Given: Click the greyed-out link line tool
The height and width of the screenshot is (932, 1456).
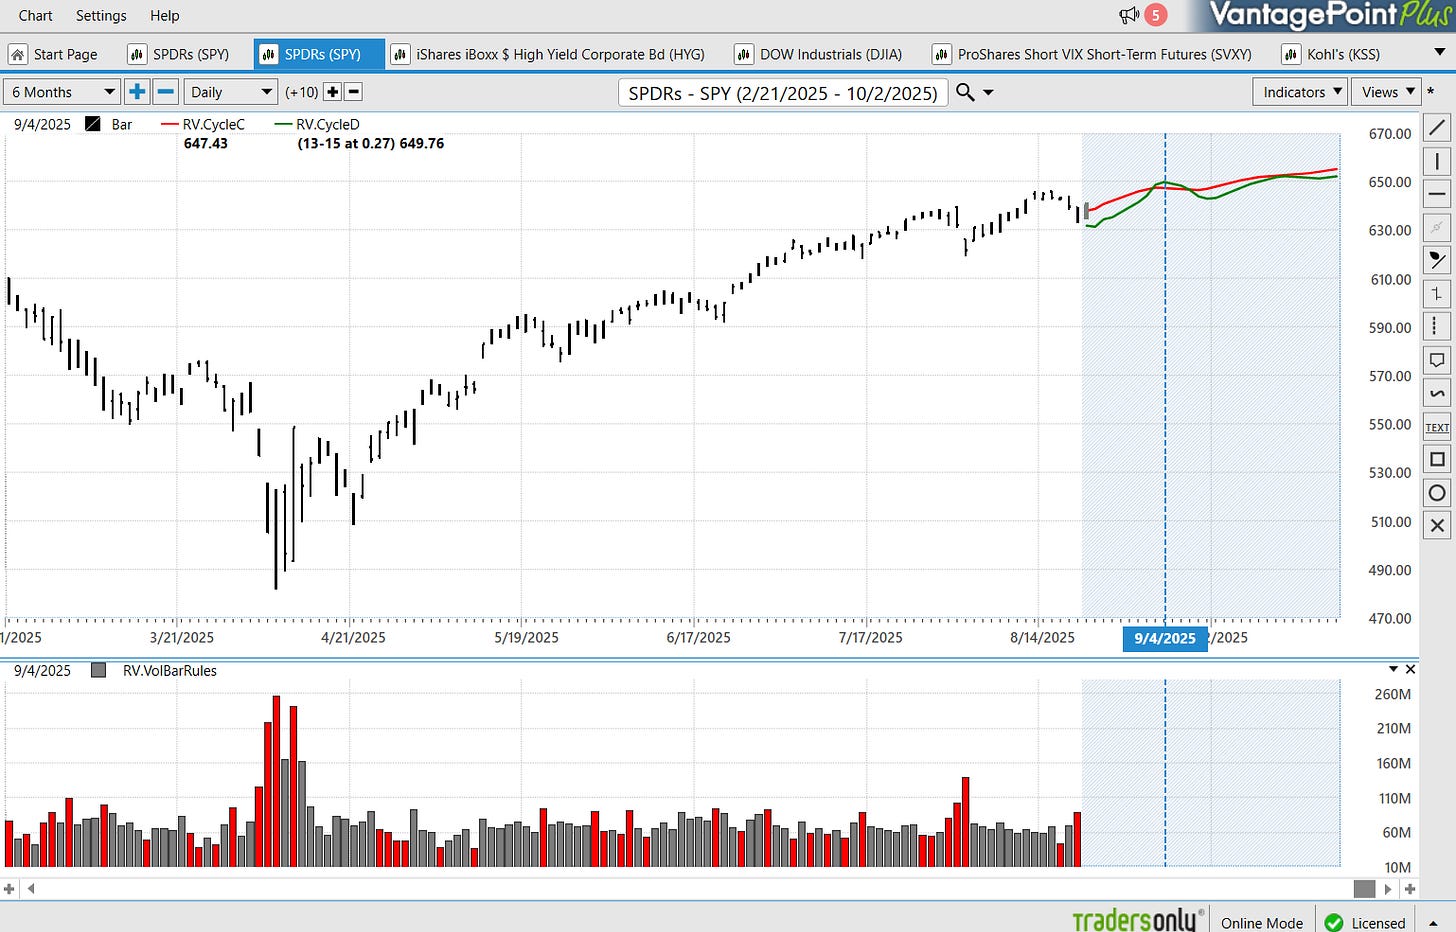Looking at the screenshot, I should pos(1437,227).
